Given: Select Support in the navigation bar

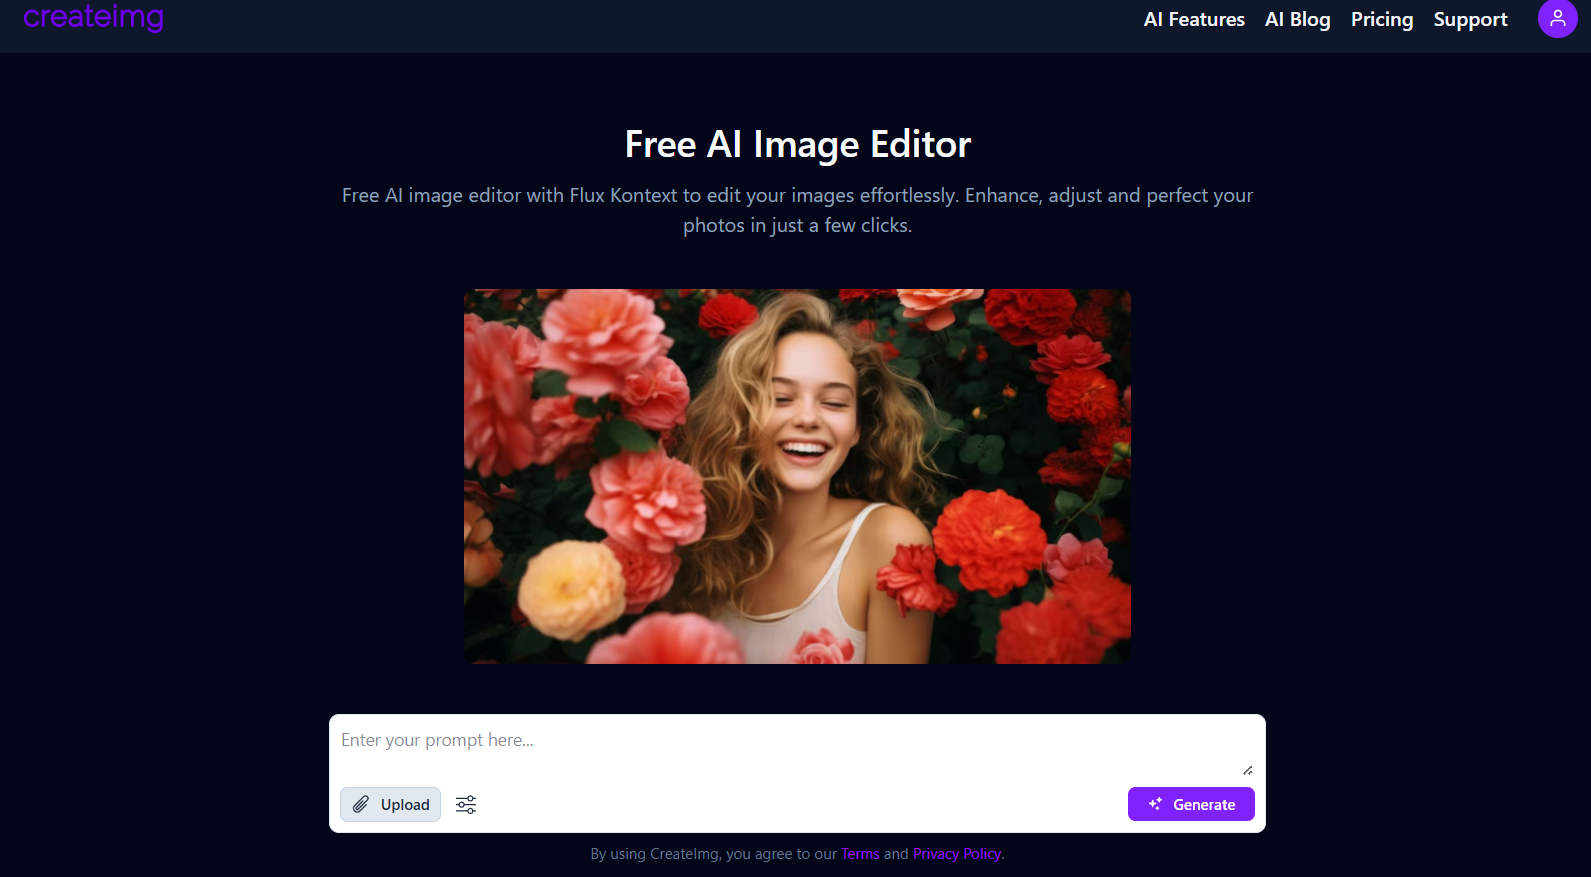Looking at the screenshot, I should point(1469,20).
